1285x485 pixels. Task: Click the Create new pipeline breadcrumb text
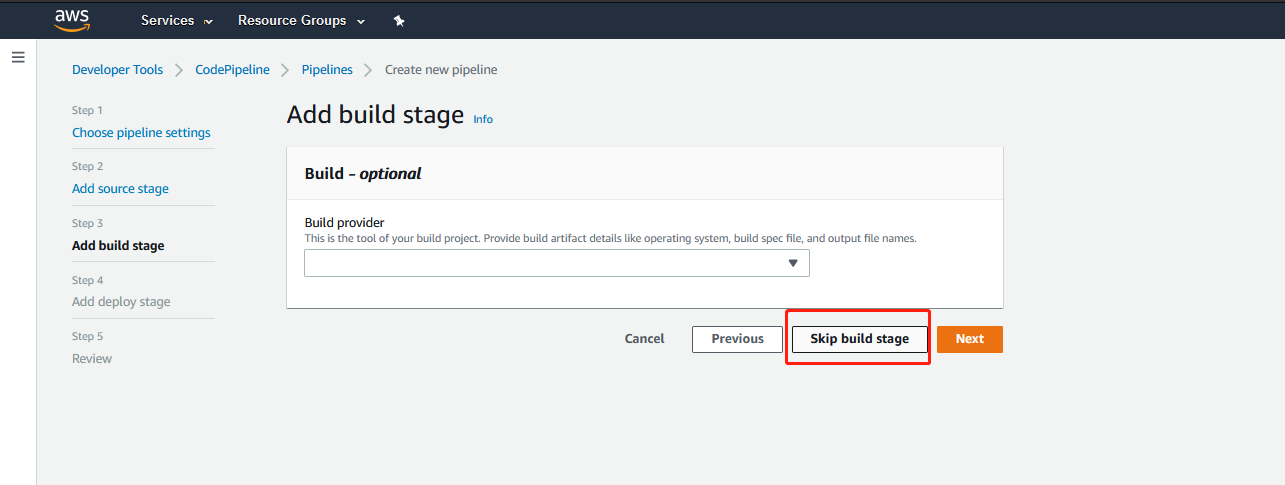click(x=441, y=70)
